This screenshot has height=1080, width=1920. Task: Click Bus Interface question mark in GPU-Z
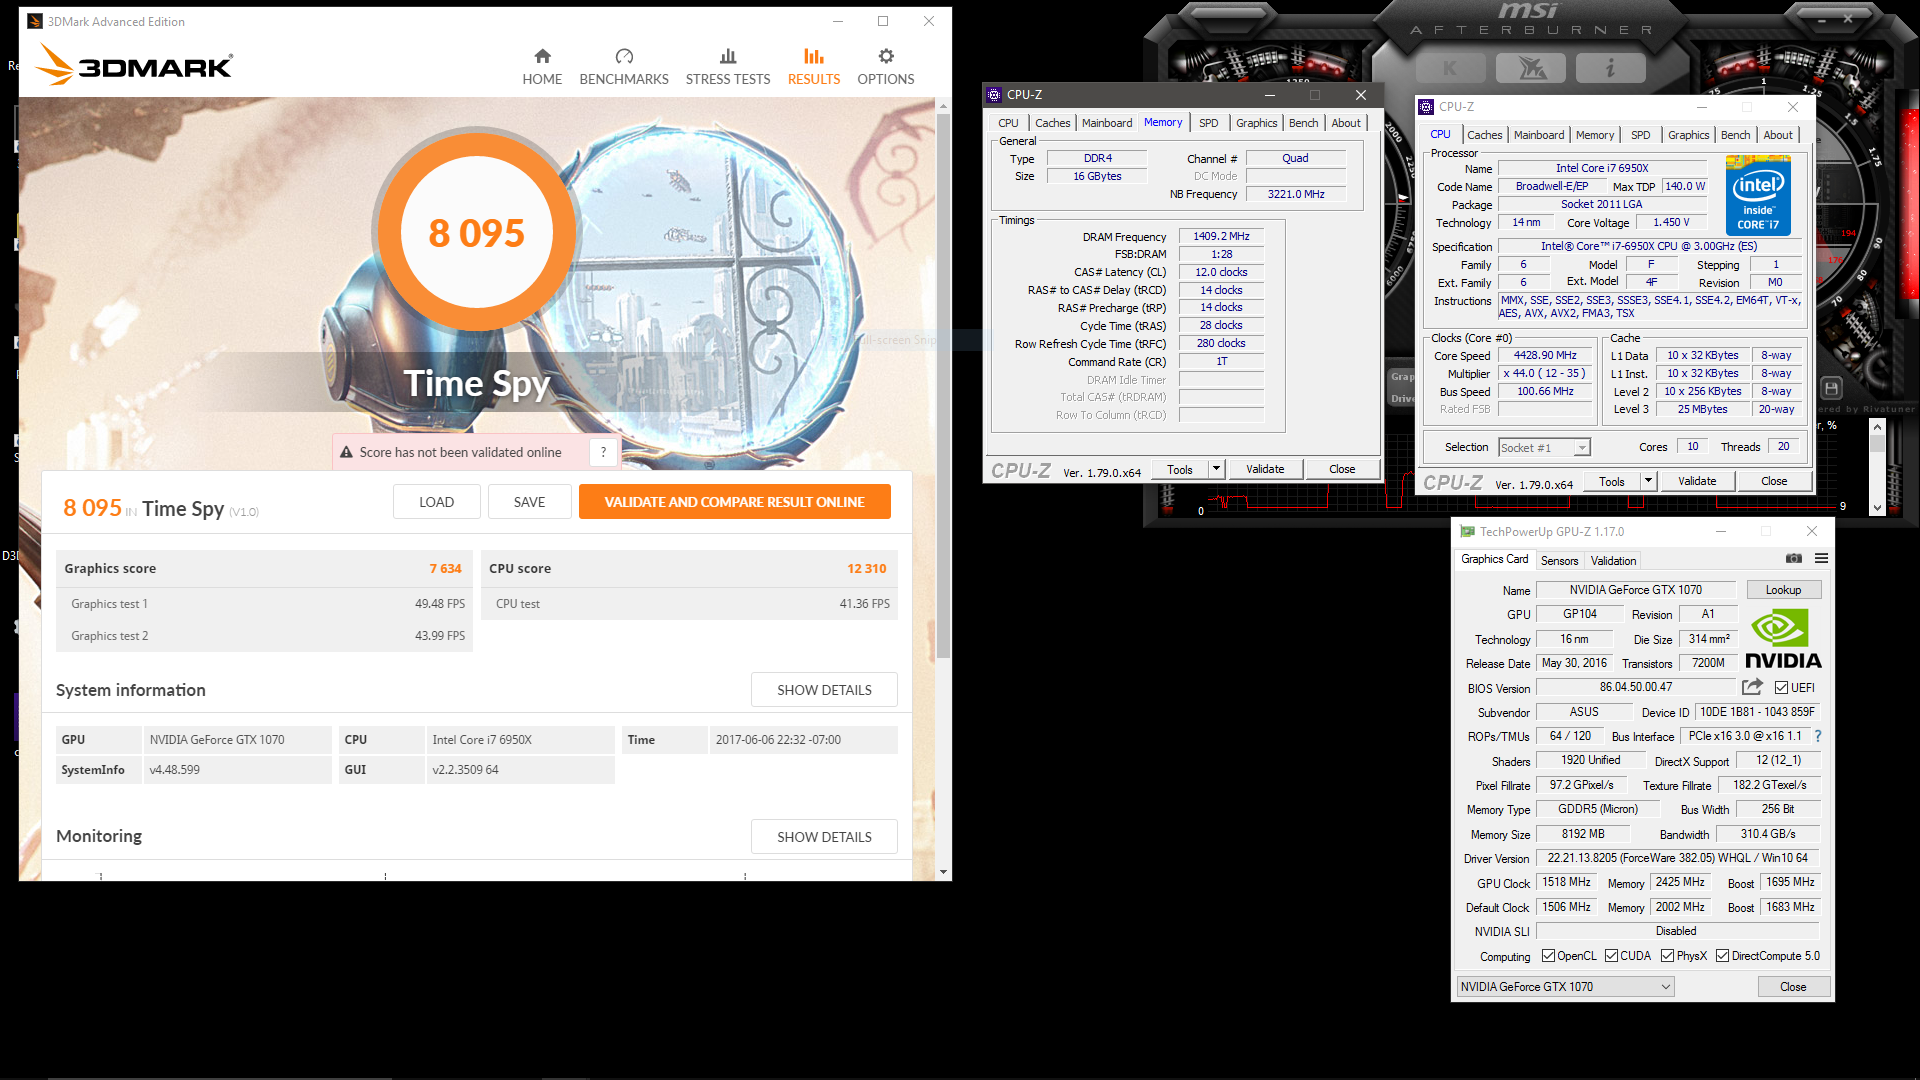tap(1818, 736)
